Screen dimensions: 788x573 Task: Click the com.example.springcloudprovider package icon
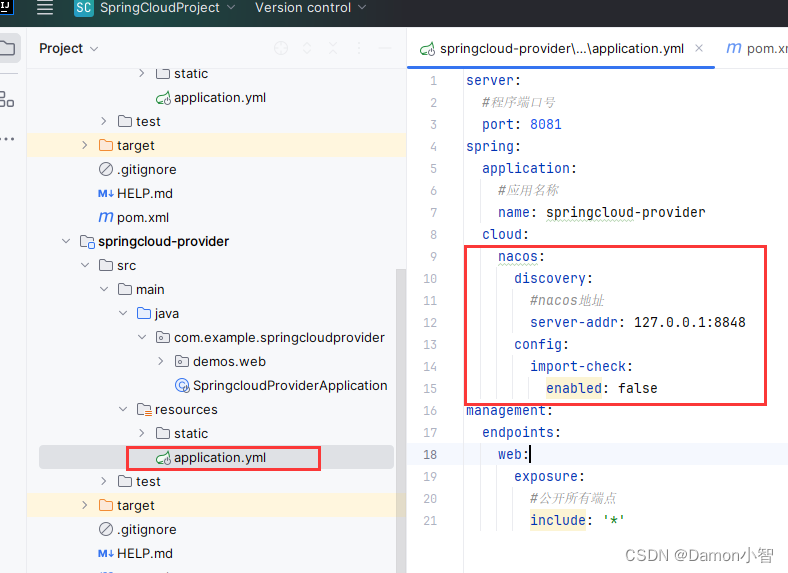click(162, 337)
